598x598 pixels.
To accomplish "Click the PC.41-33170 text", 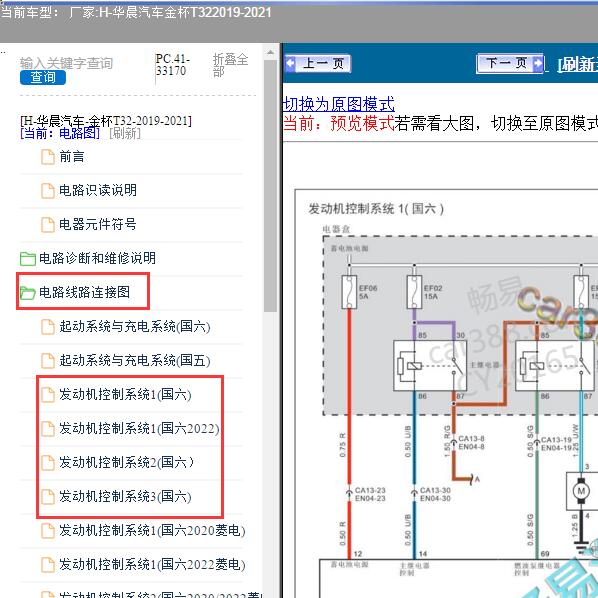I will point(172,65).
